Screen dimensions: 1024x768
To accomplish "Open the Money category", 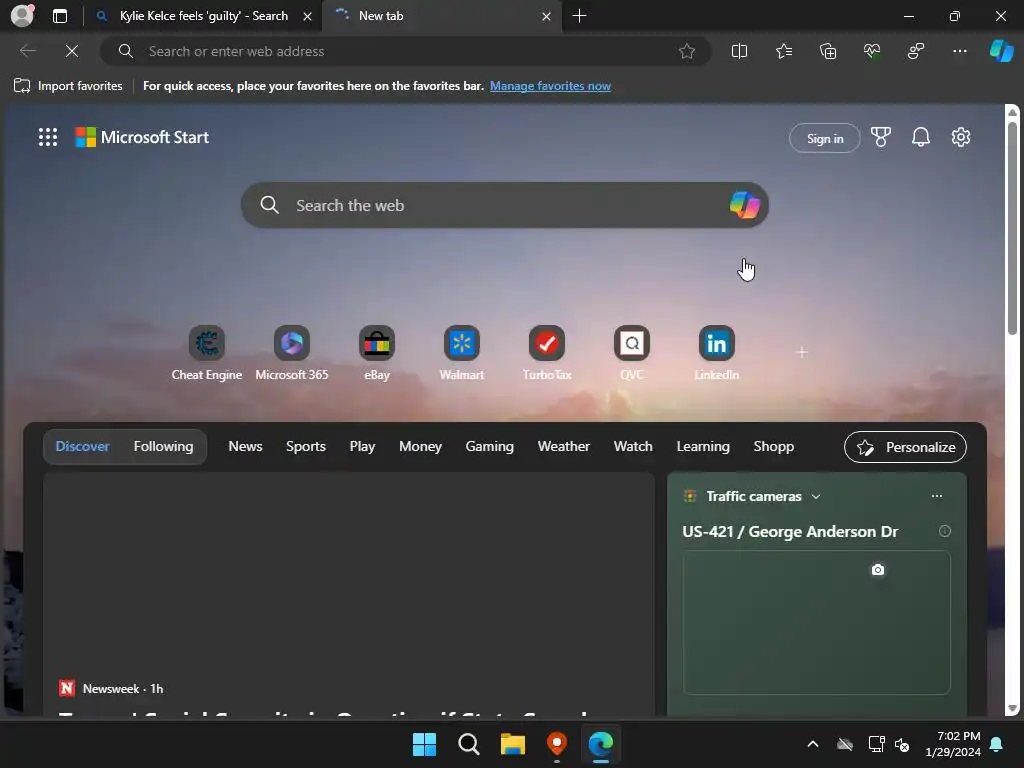I will [x=420, y=447].
